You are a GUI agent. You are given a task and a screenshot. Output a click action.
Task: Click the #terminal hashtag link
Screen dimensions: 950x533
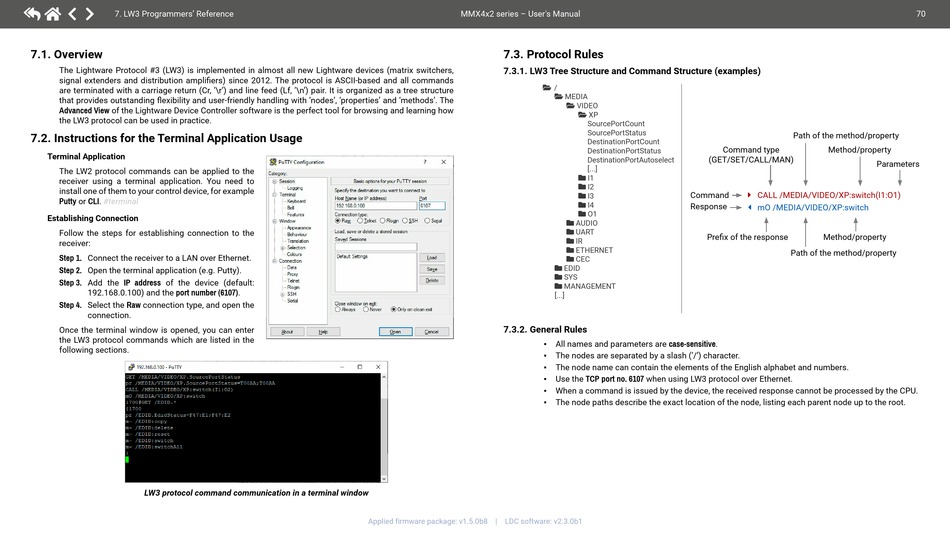(121, 202)
